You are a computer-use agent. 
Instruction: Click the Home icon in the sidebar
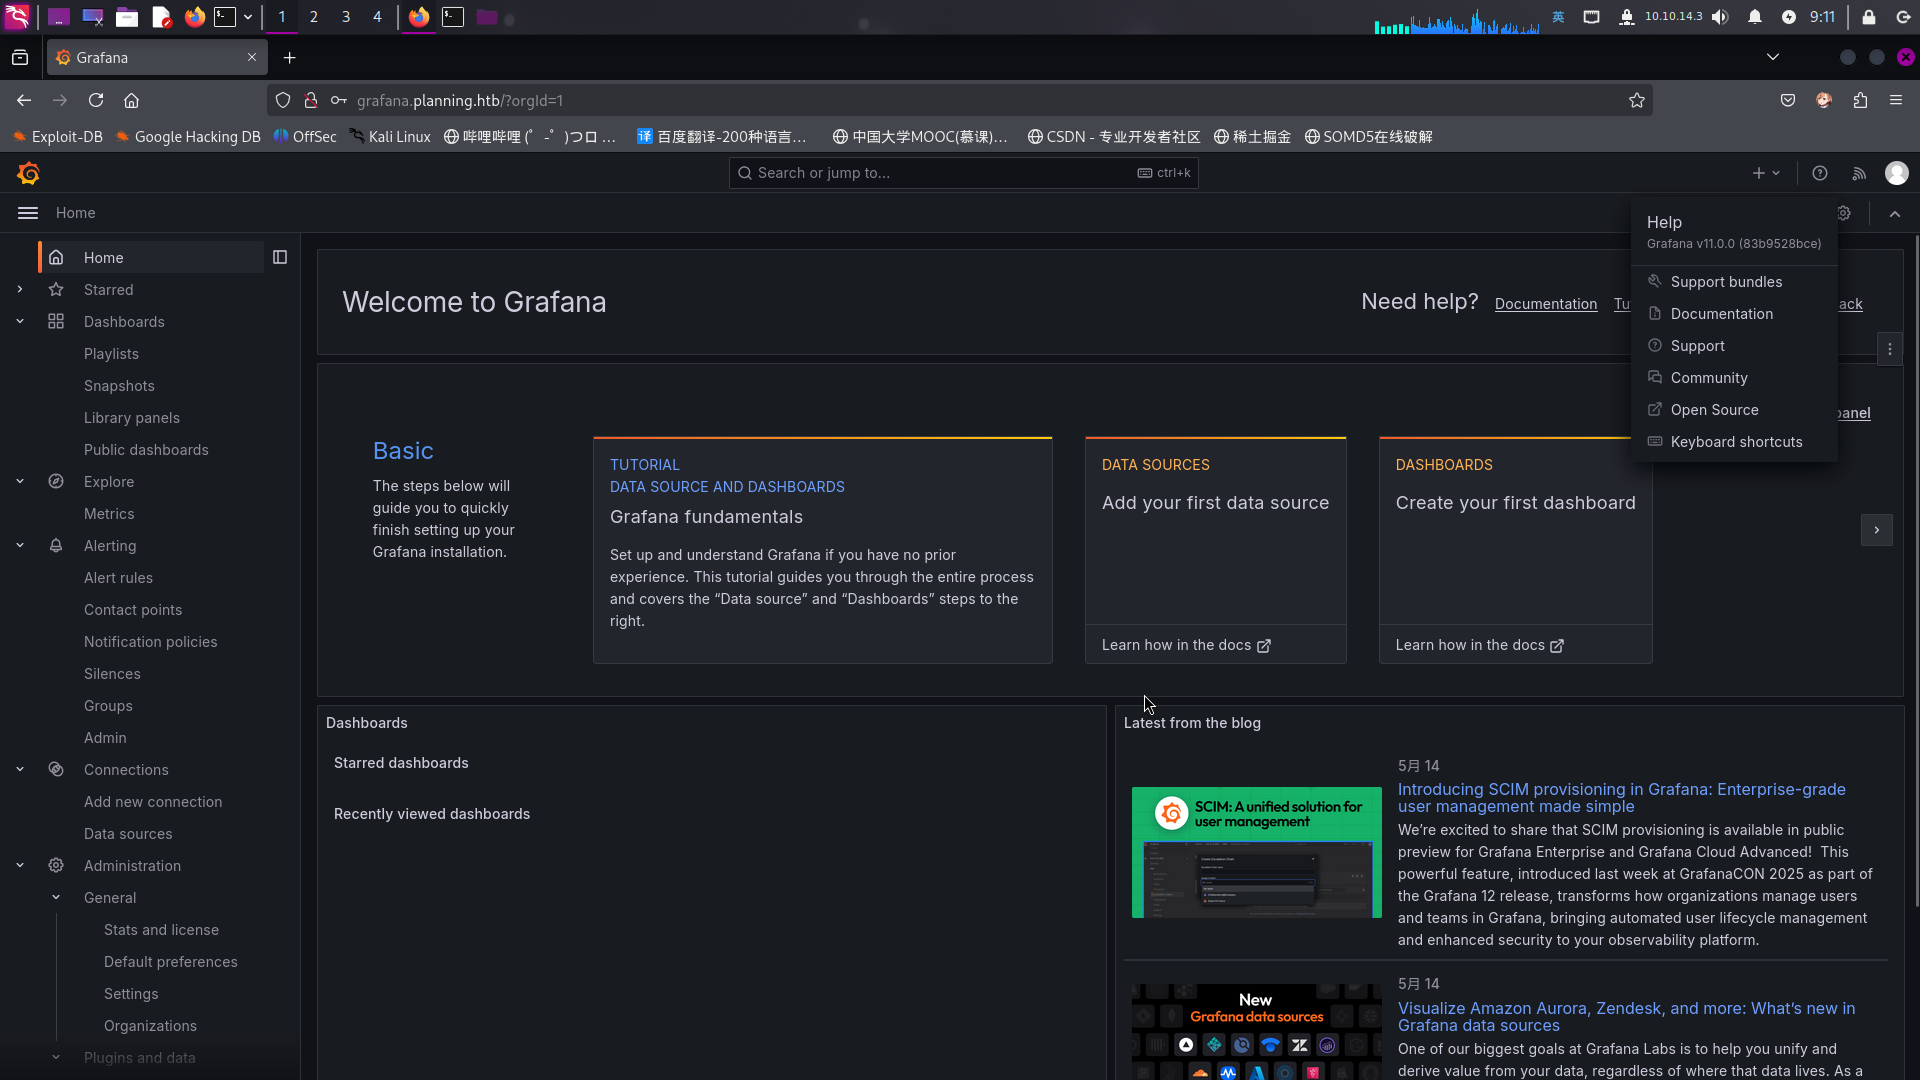pos(56,258)
